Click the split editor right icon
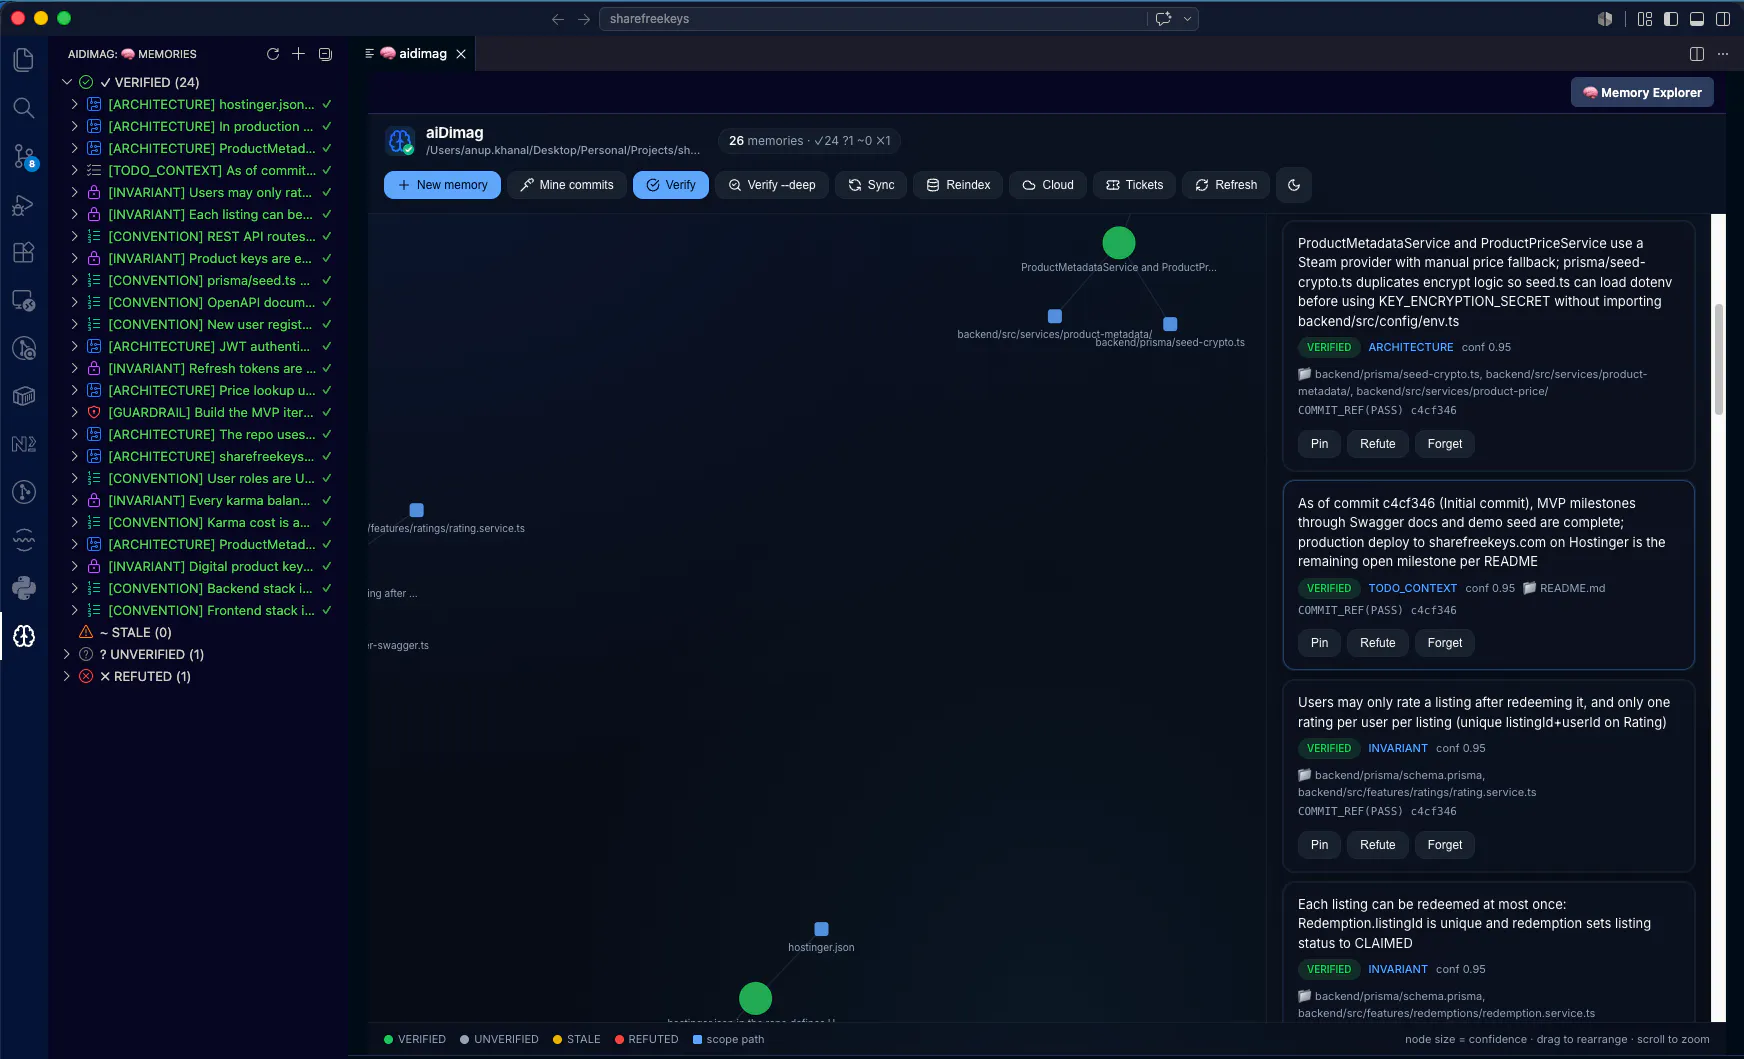The height and width of the screenshot is (1059, 1744). 1697,54
